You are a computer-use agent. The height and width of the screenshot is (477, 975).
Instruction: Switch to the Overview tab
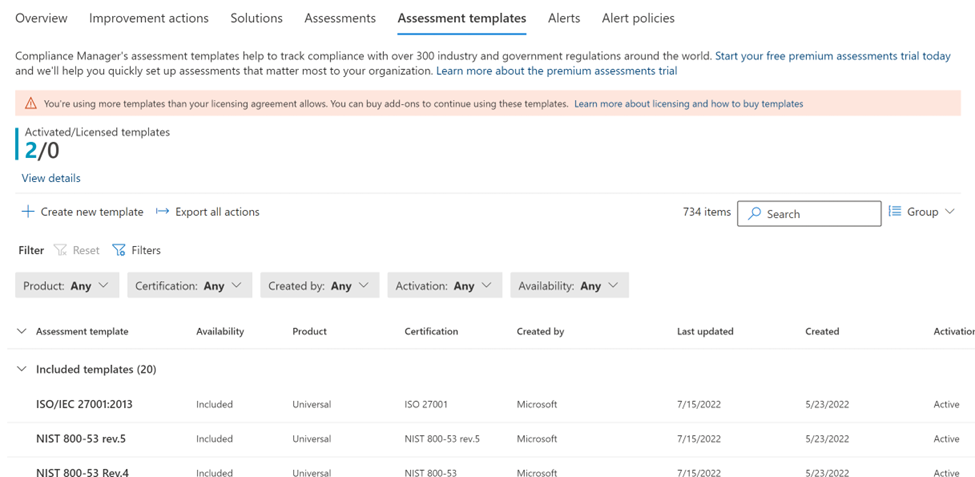[41, 18]
